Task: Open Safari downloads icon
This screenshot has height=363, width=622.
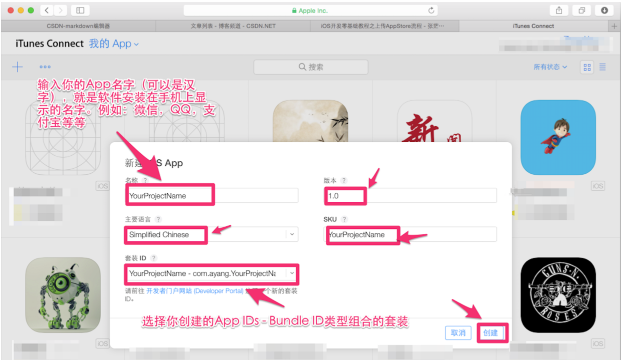Action: click(x=604, y=11)
